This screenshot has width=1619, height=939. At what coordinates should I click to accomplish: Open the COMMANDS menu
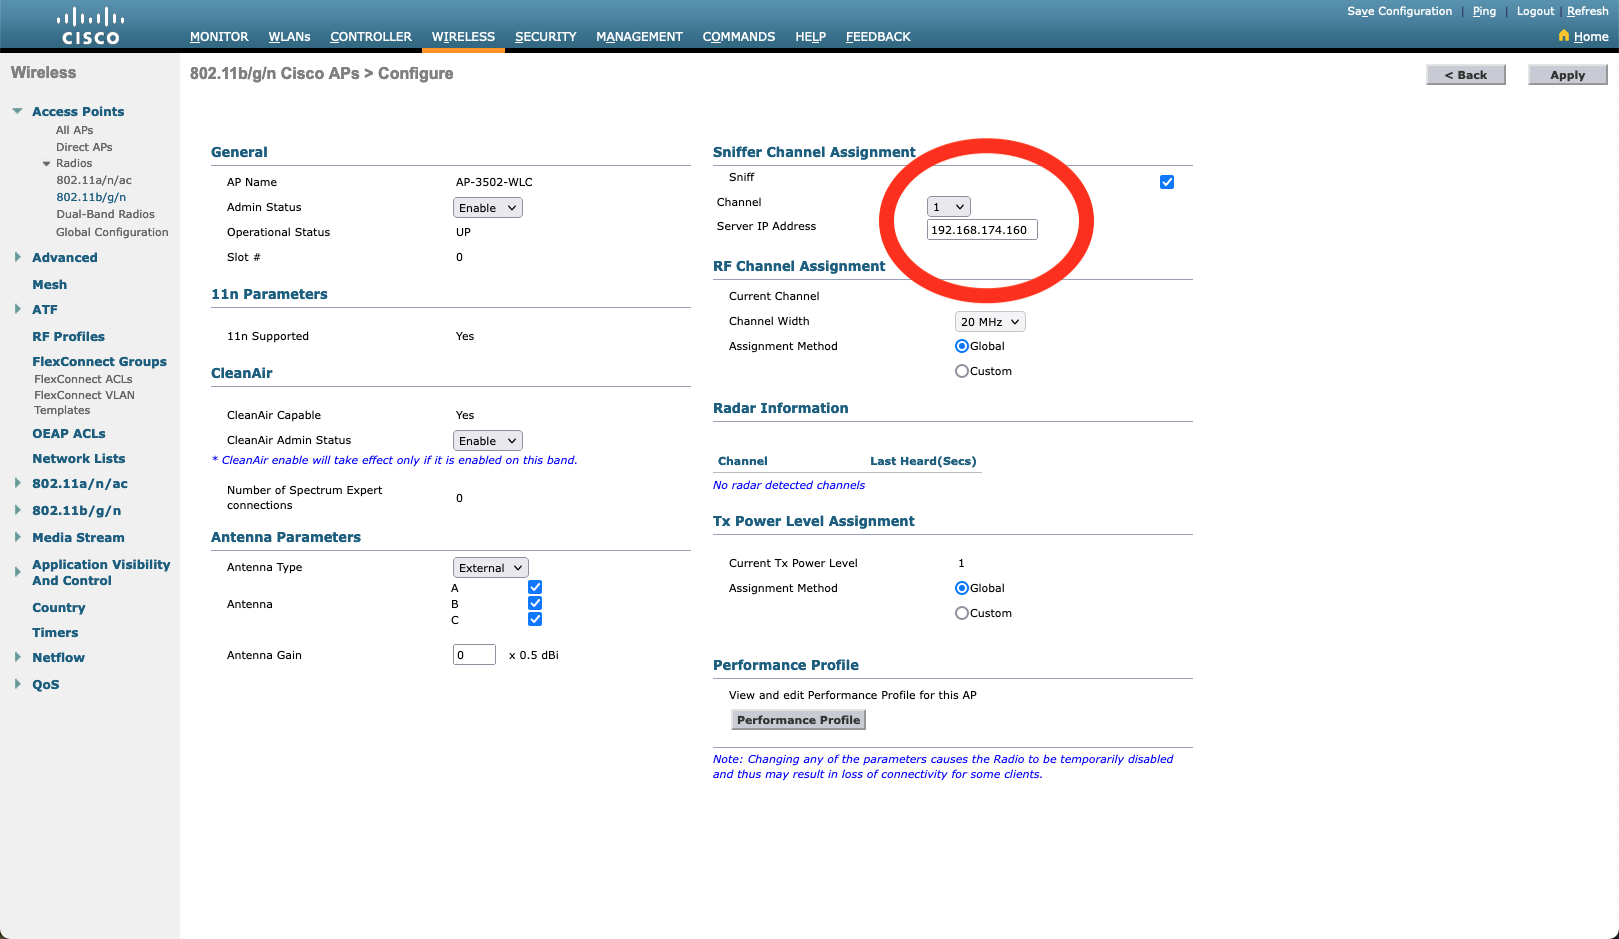[739, 37]
